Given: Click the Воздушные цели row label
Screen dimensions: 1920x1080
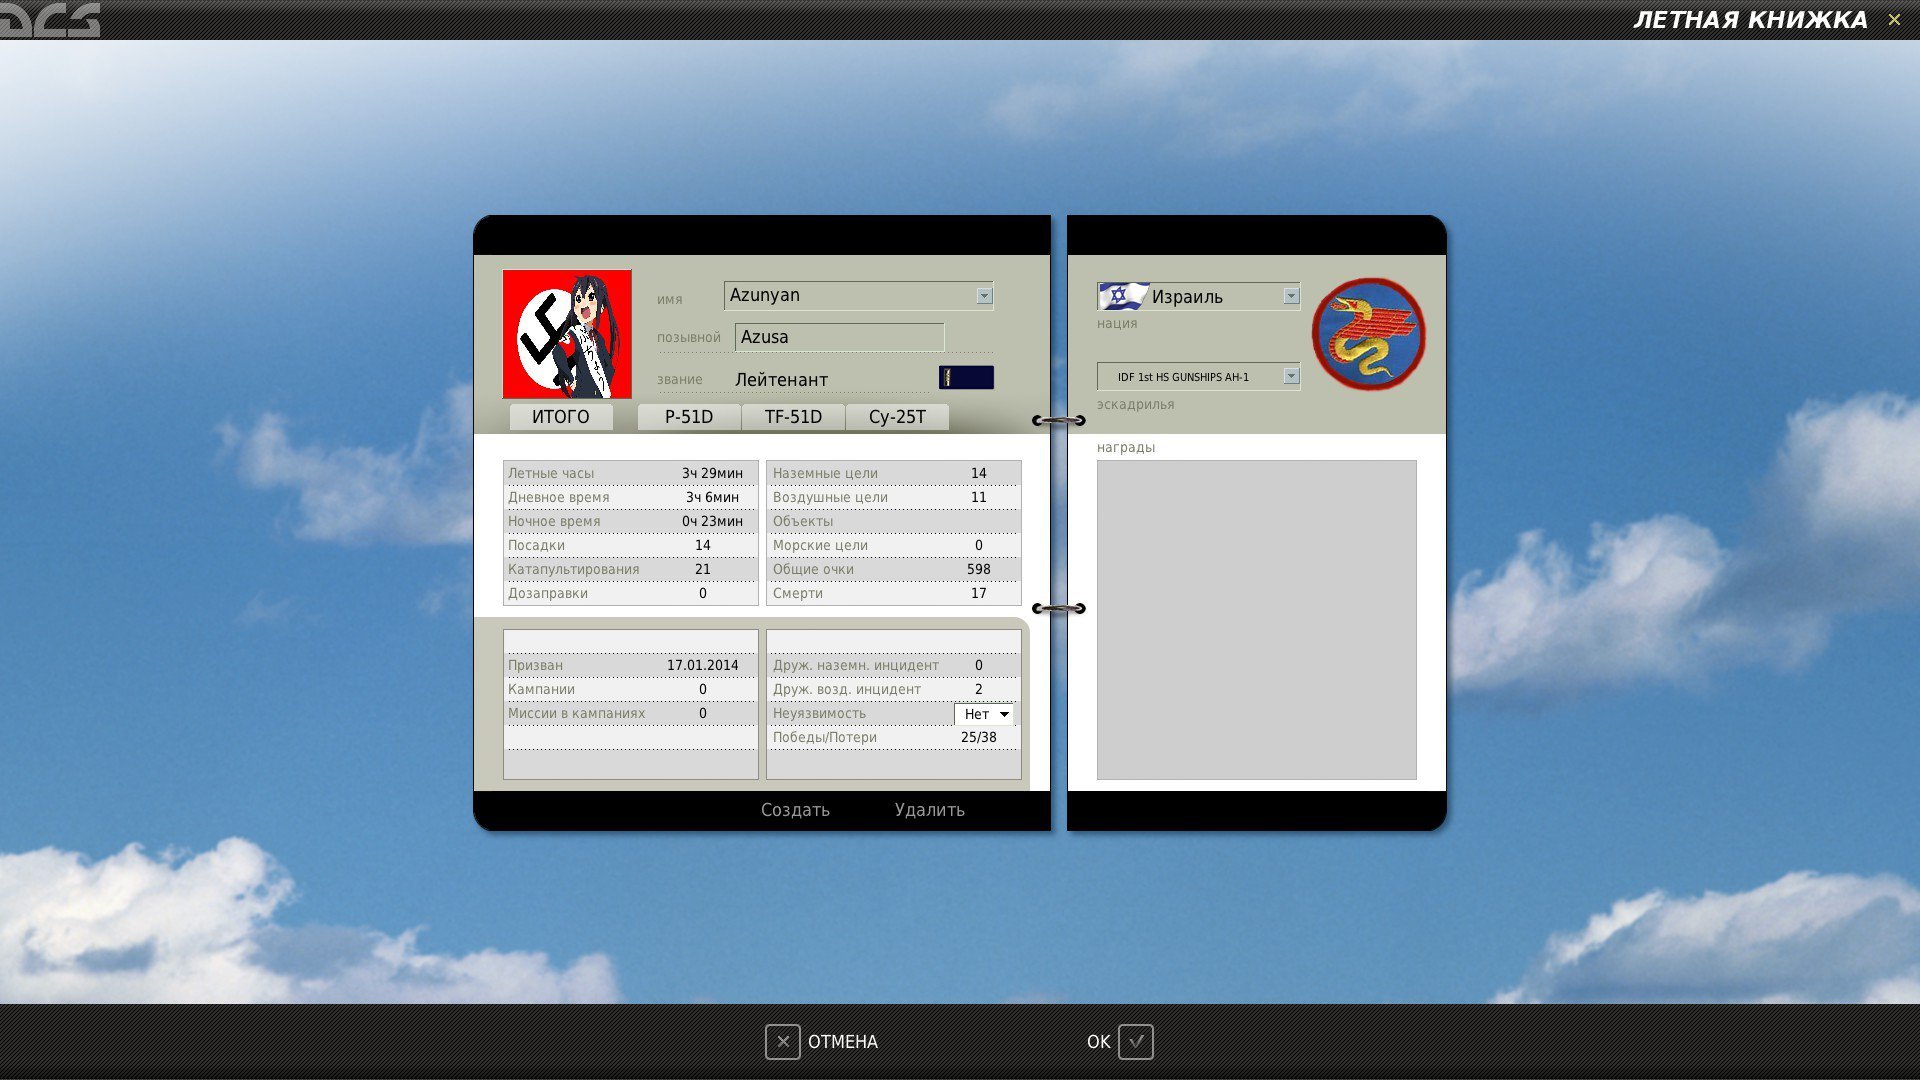Looking at the screenshot, I should (830, 497).
